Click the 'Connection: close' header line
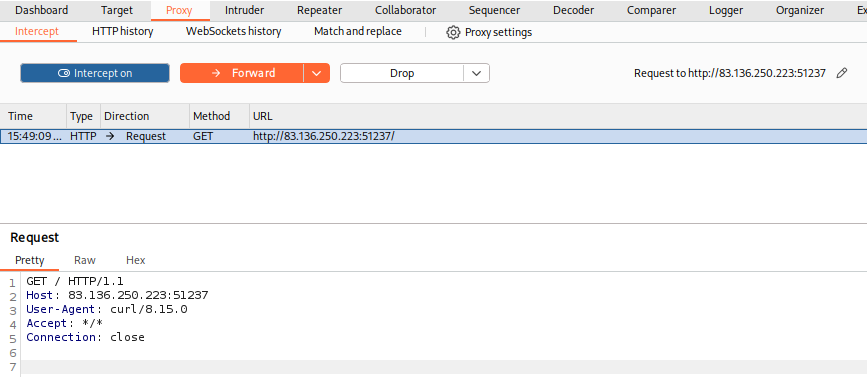Image resolution: width=867 pixels, height=377 pixels. tap(85, 337)
